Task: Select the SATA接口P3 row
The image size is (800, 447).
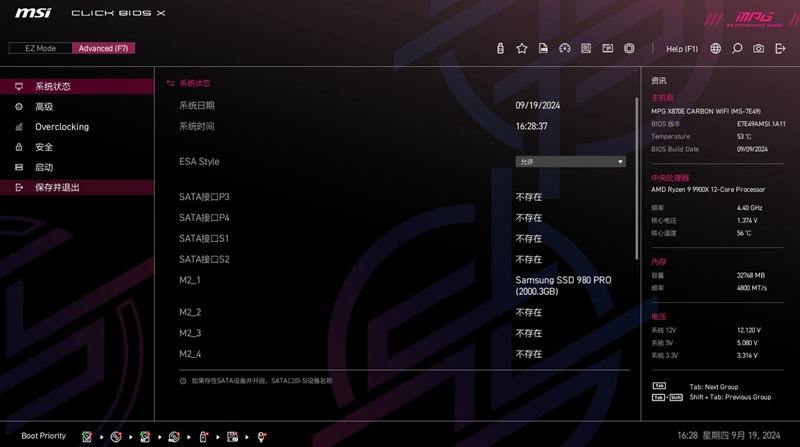Action: click(x=403, y=197)
